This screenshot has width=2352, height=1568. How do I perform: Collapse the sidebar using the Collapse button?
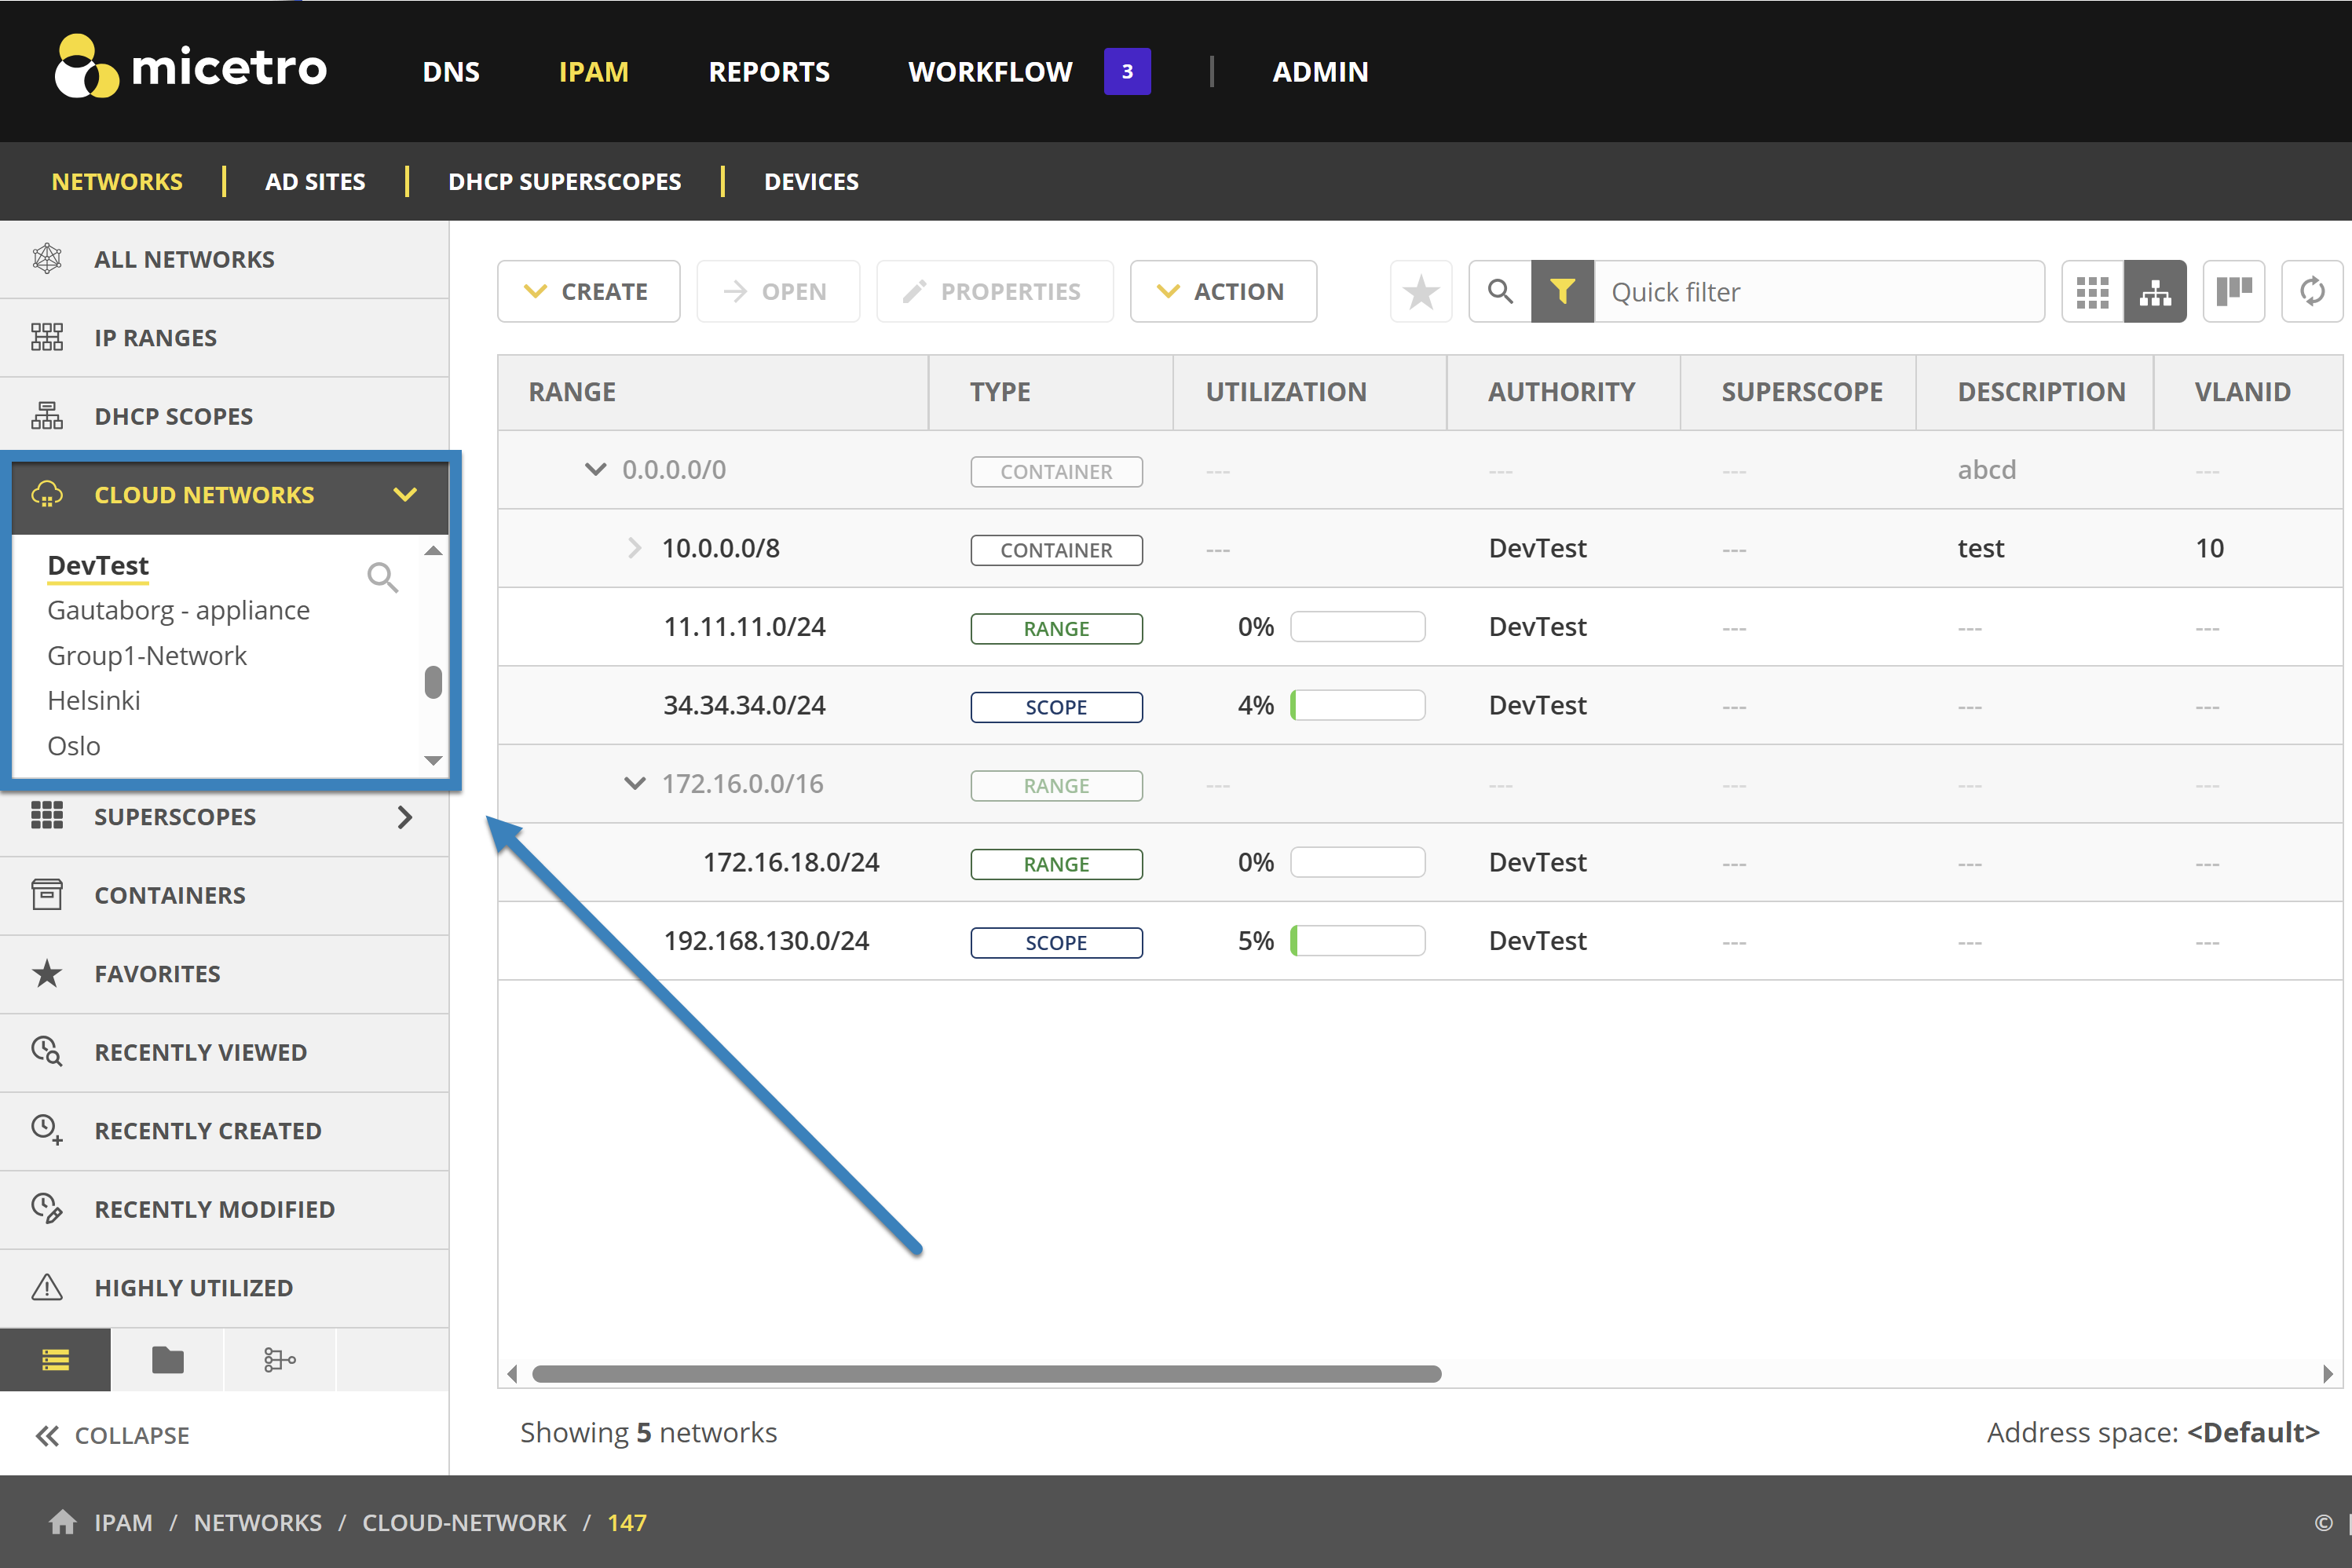[x=112, y=1435]
